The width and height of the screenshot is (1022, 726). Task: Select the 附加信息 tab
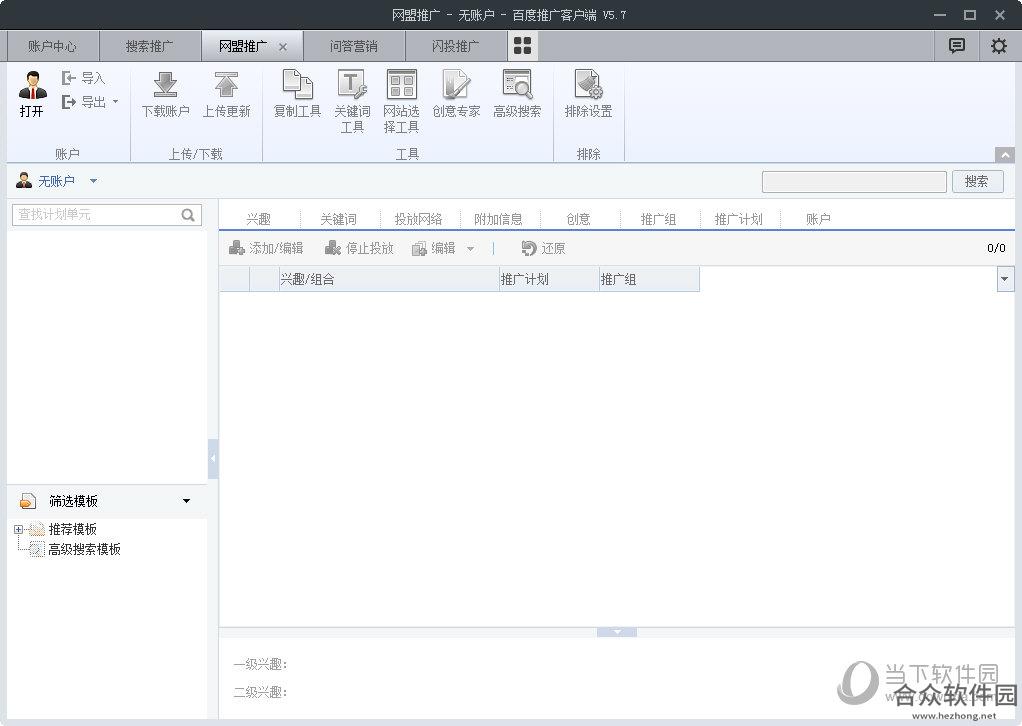[499, 219]
